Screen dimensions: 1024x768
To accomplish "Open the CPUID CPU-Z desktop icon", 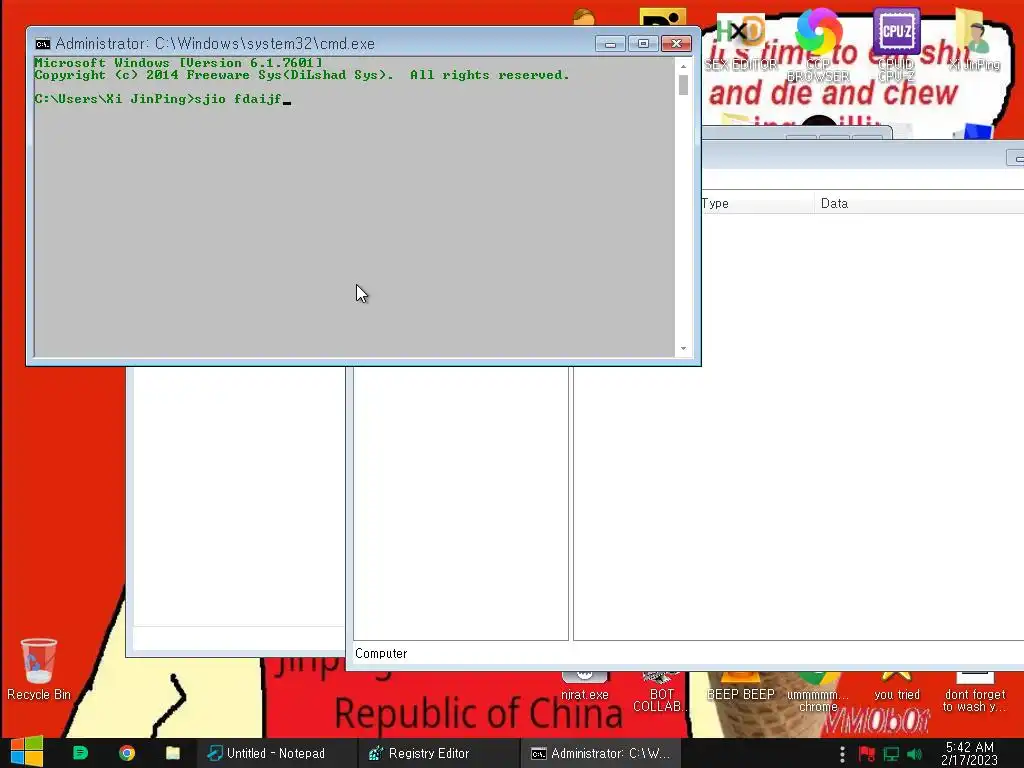I will click(x=897, y=44).
